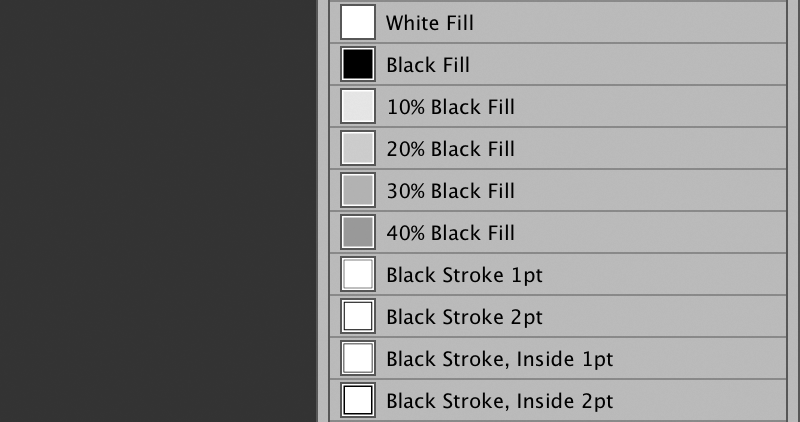Choose the 10% Black Fill text label
The width and height of the screenshot is (800, 422).
point(451,107)
